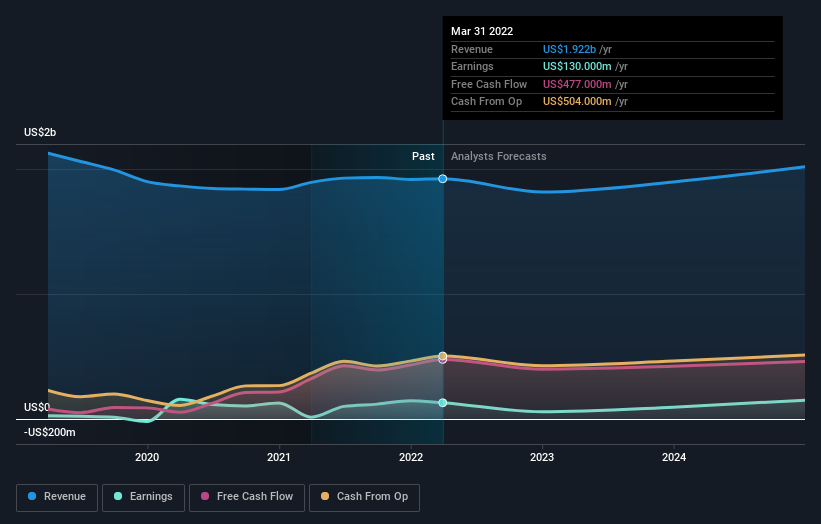Click the Earnings data point marker on teal line

click(443, 403)
